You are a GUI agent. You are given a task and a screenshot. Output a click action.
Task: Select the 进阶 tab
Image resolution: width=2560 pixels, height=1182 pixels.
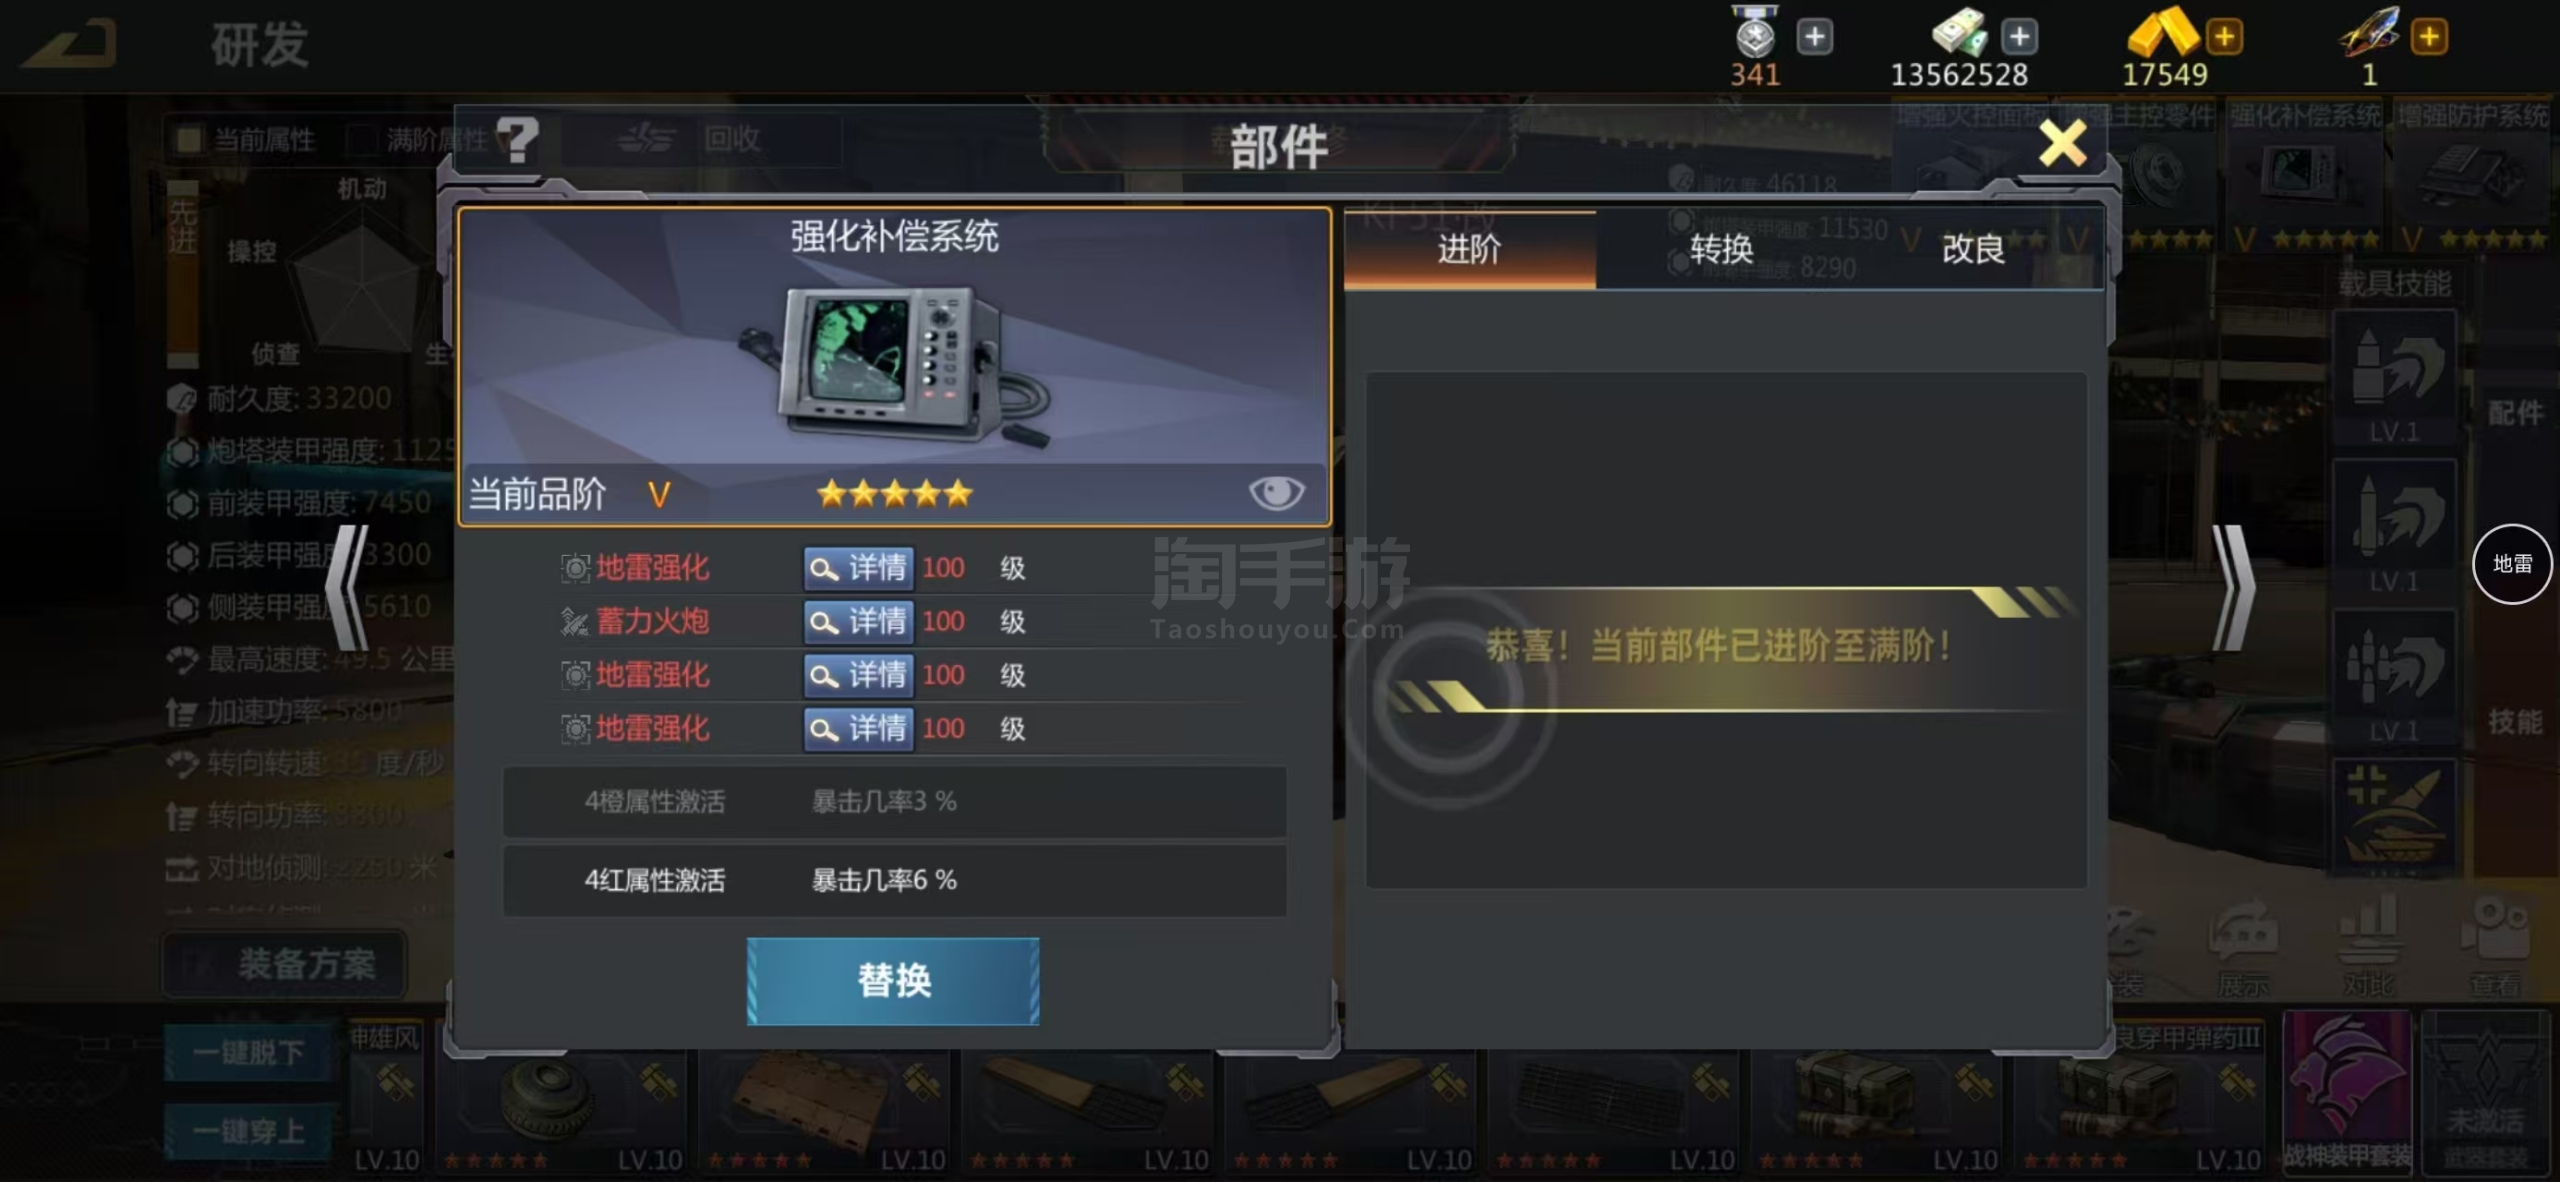click(x=1469, y=249)
